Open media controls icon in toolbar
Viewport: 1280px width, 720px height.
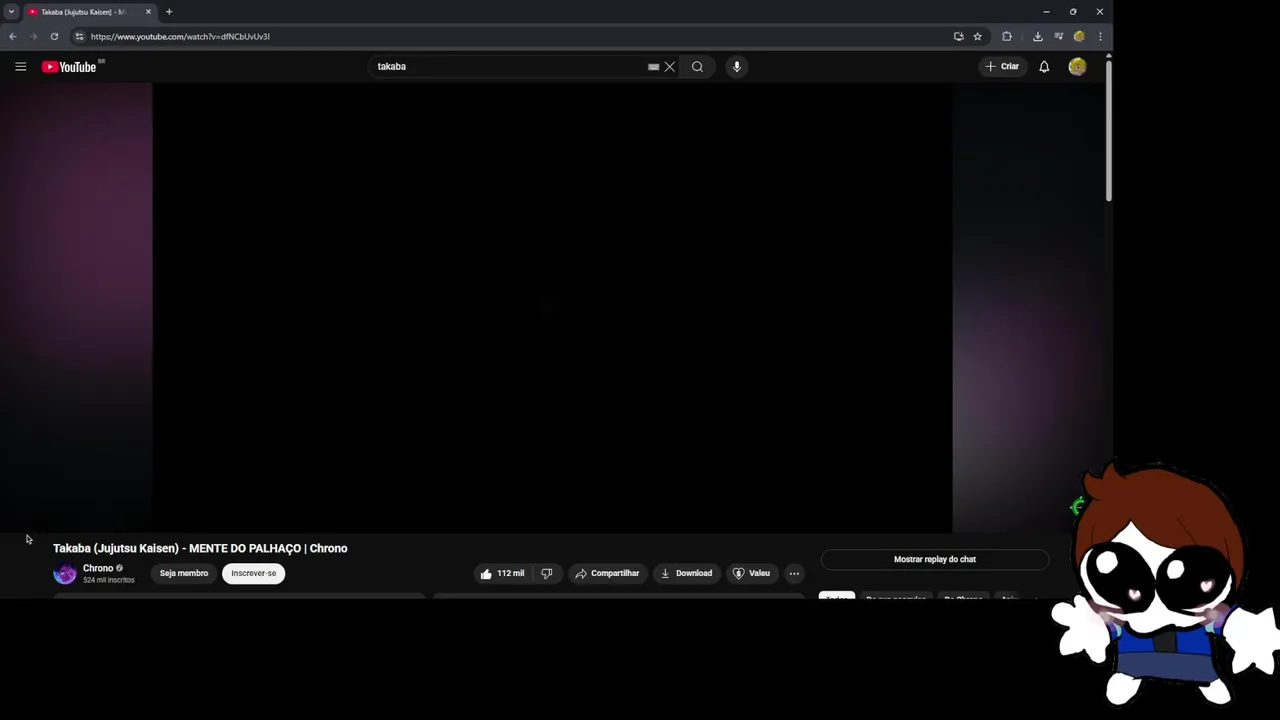[1058, 37]
